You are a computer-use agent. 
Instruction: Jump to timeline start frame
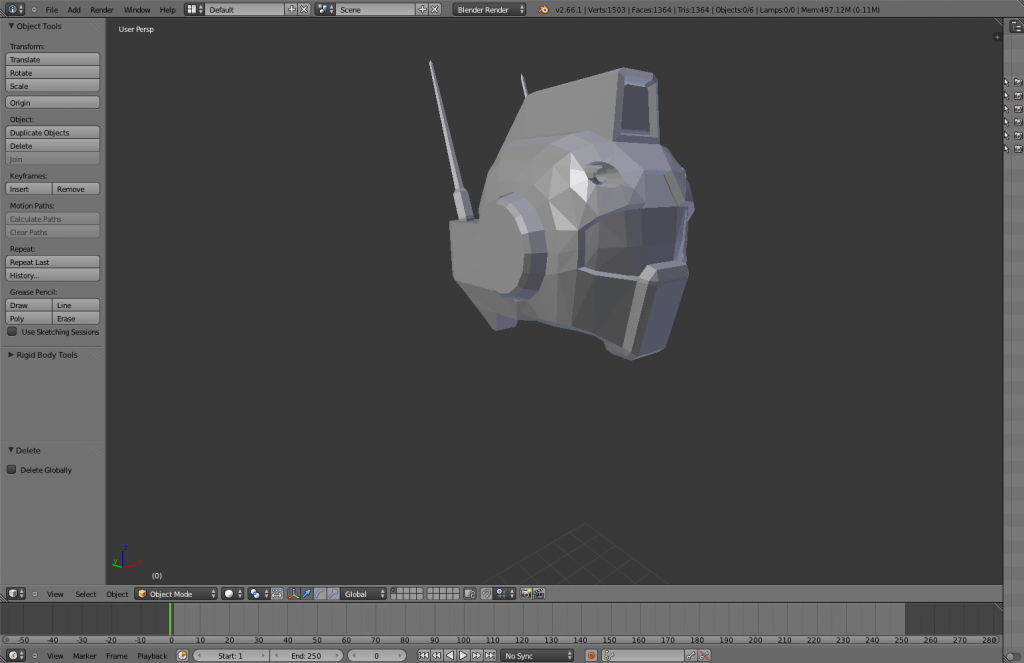tap(423, 655)
